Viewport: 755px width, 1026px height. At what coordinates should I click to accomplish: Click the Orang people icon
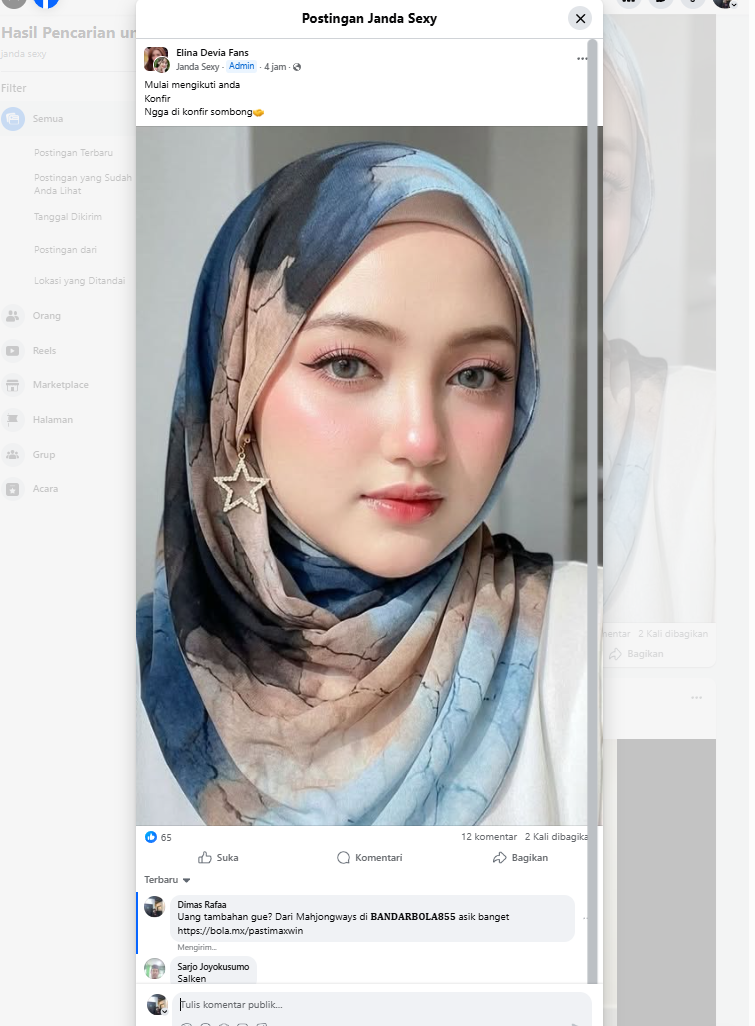click(12, 316)
